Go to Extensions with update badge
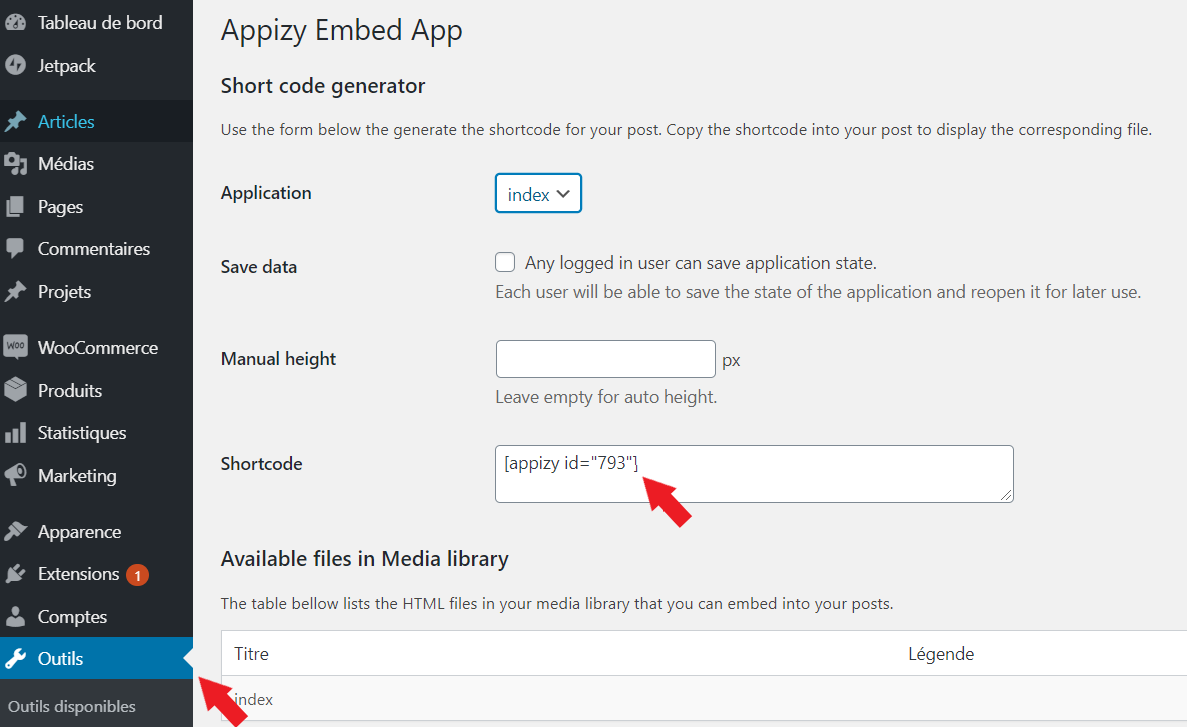 point(78,574)
